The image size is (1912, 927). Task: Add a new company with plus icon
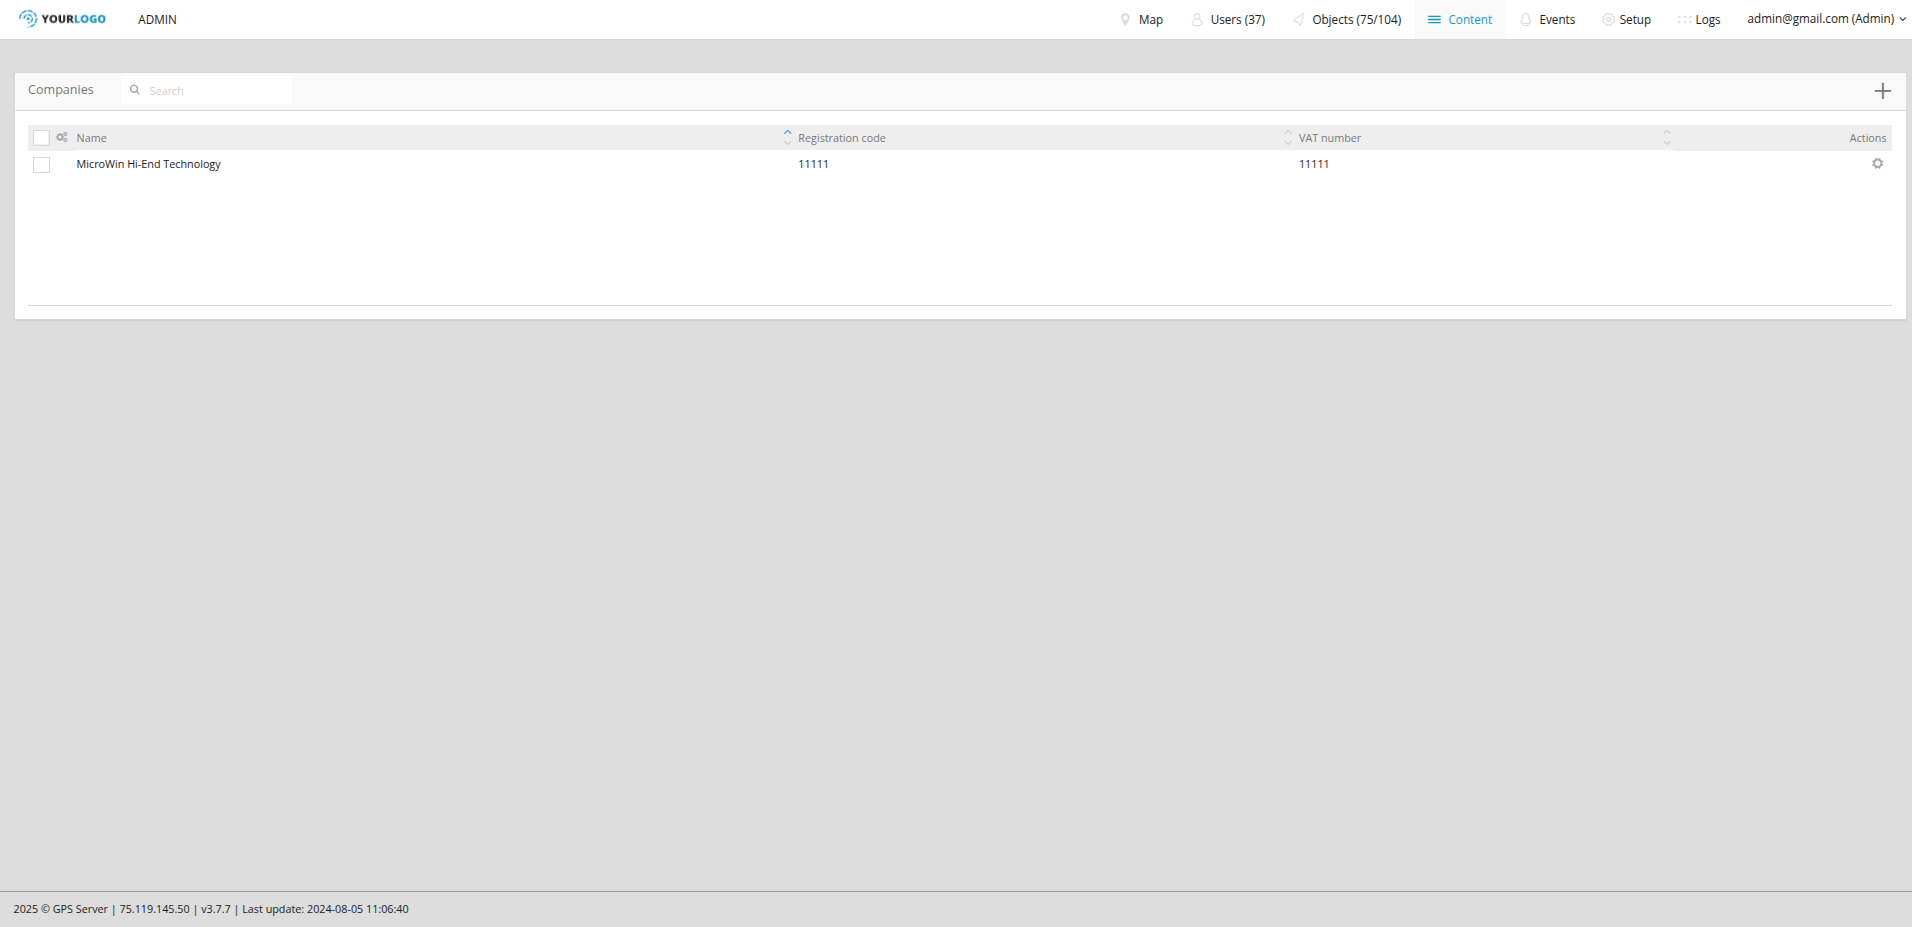tap(1882, 91)
